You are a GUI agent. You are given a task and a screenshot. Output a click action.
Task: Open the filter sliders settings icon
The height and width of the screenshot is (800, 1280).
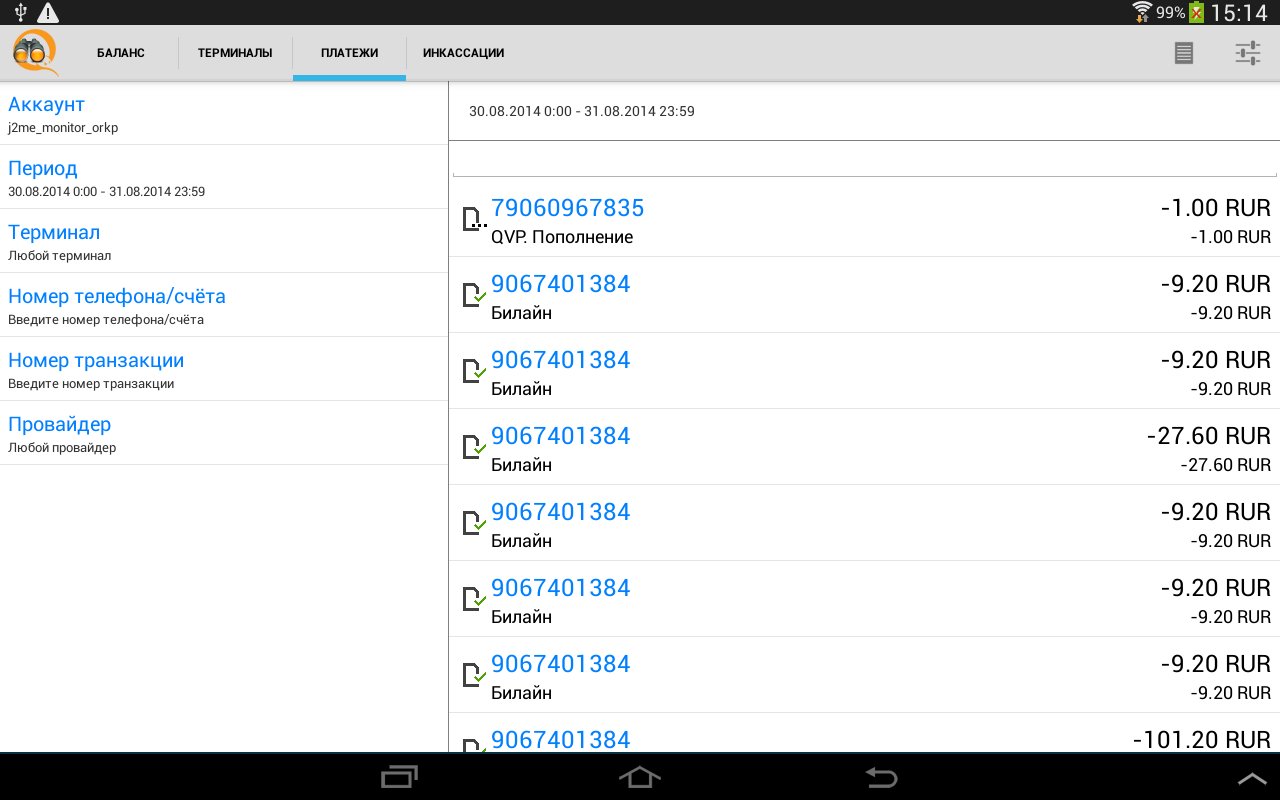pos(1248,53)
